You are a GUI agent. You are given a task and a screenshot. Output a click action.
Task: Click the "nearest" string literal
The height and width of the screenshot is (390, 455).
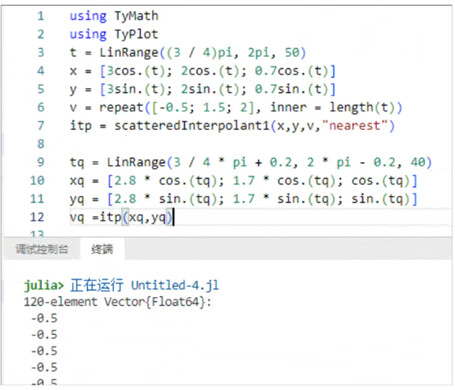pos(354,126)
